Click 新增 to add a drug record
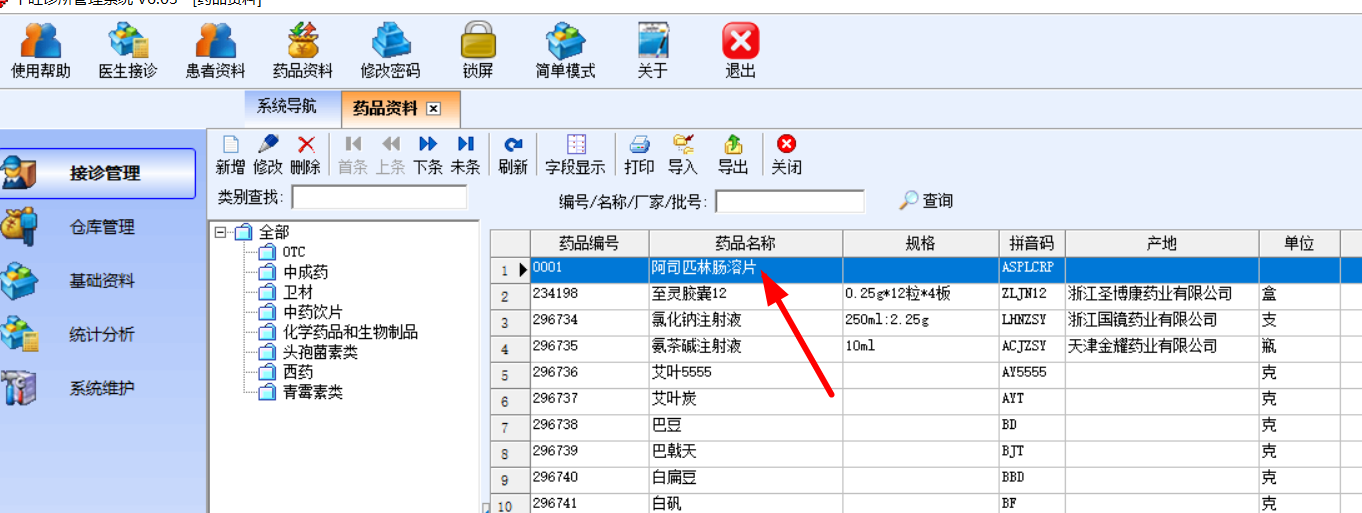Image resolution: width=1362 pixels, height=513 pixels. (230, 156)
